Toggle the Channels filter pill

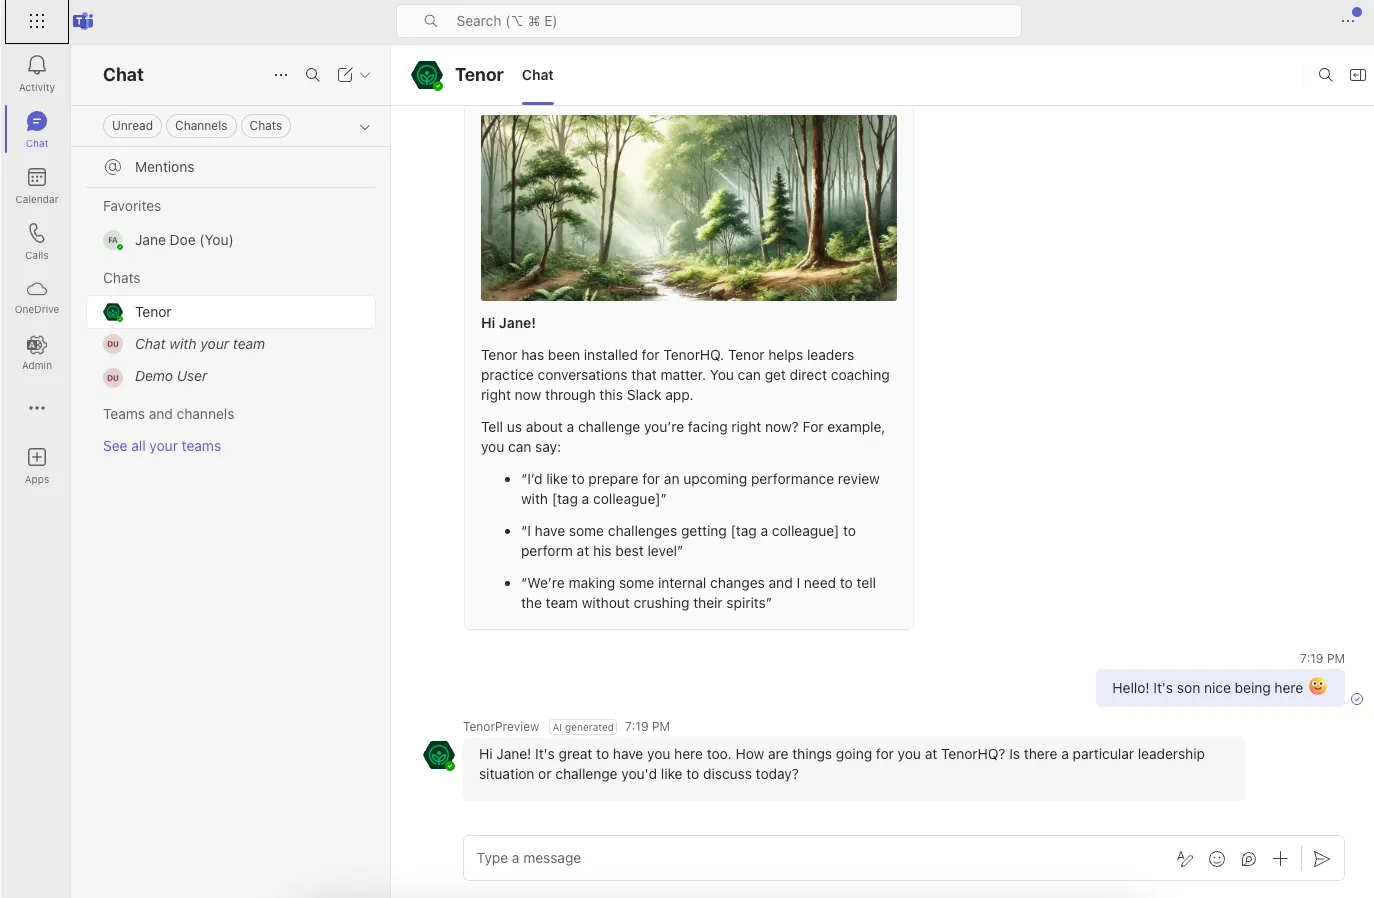[x=201, y=126]
